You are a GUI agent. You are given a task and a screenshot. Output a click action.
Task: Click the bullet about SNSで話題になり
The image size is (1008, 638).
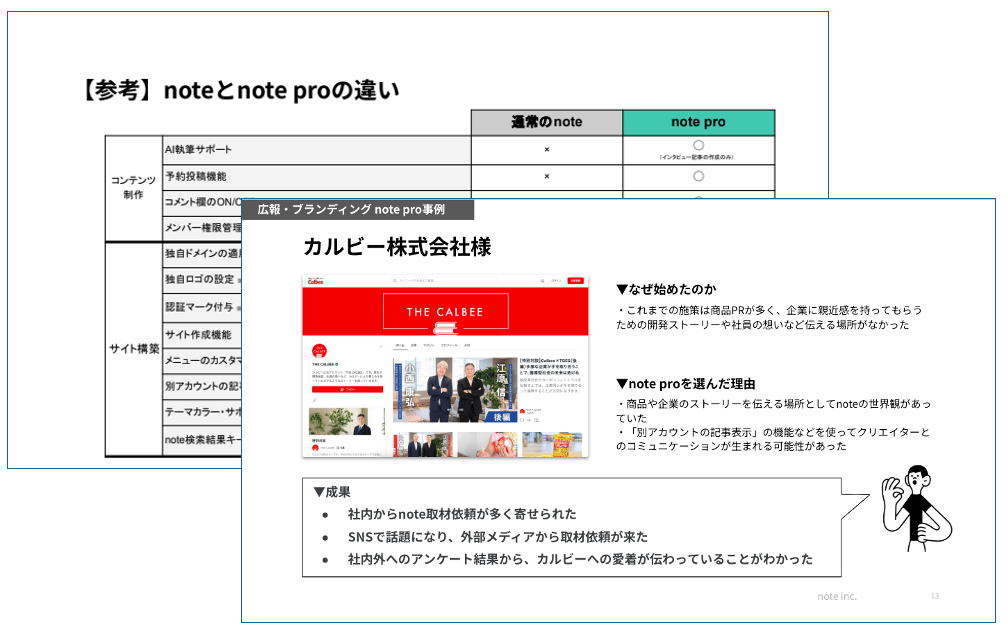498,536
